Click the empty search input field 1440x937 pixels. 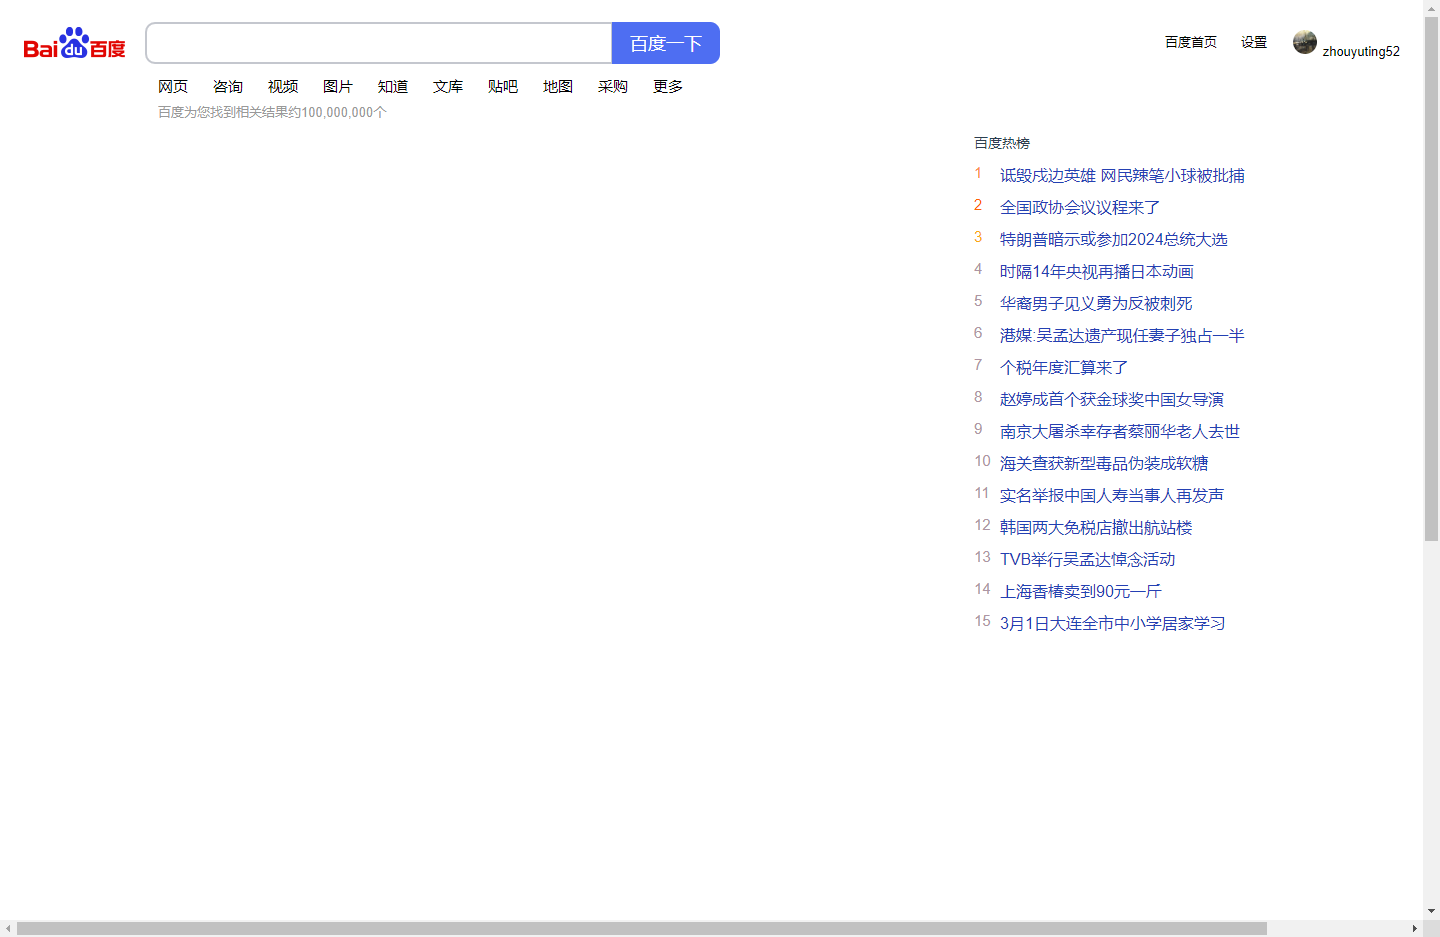[x=378, y=43]
